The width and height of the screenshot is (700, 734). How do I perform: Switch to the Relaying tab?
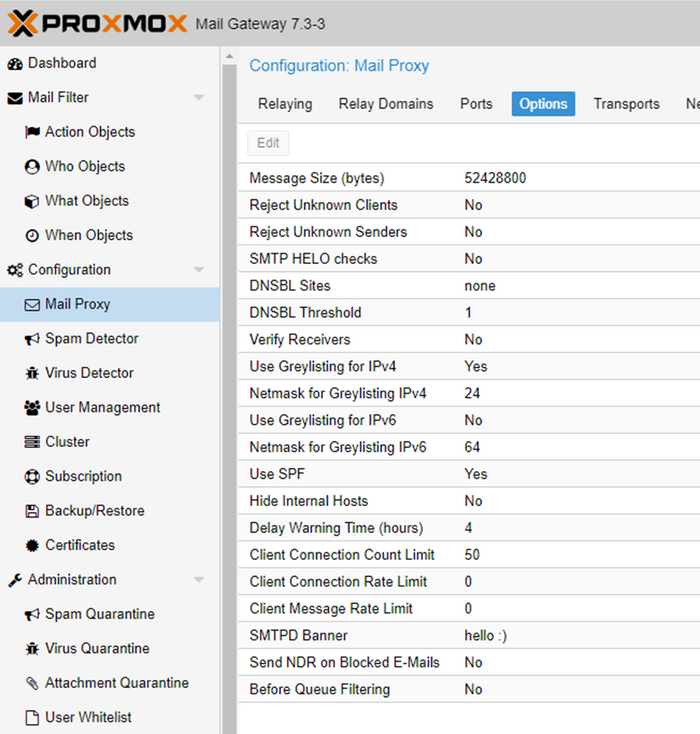(285, 104)
